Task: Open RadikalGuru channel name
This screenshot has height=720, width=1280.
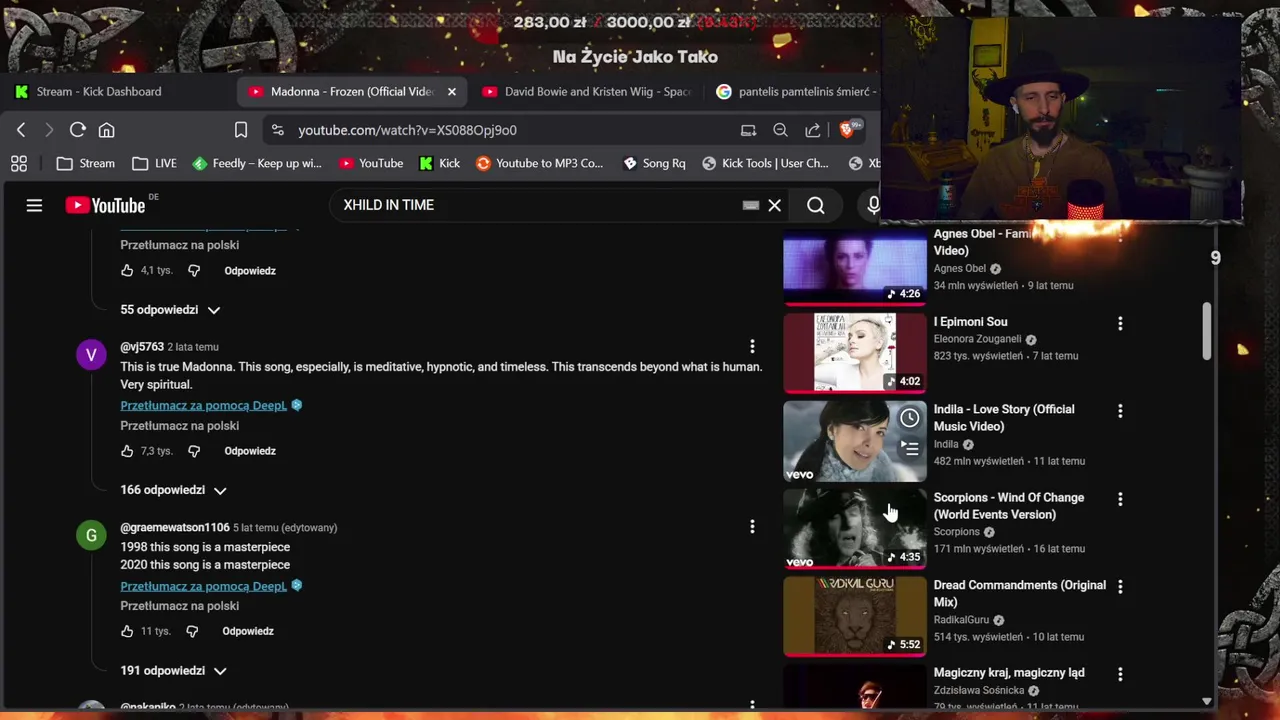Action: pyautogui.click(x=961, y=620)
